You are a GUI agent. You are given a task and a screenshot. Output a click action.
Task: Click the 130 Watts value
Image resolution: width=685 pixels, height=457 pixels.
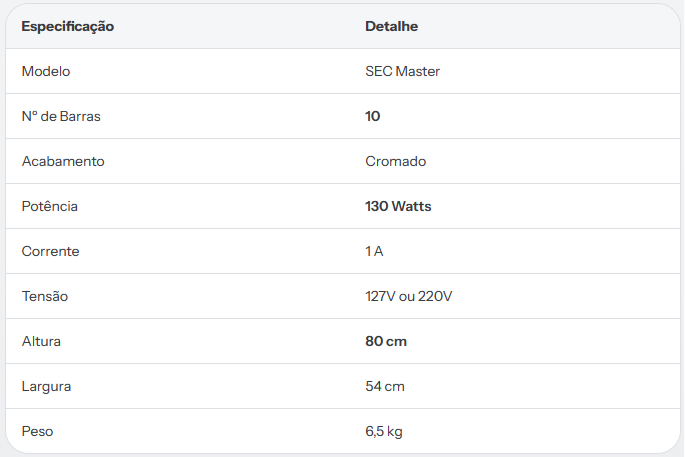(x=398, y=206)
